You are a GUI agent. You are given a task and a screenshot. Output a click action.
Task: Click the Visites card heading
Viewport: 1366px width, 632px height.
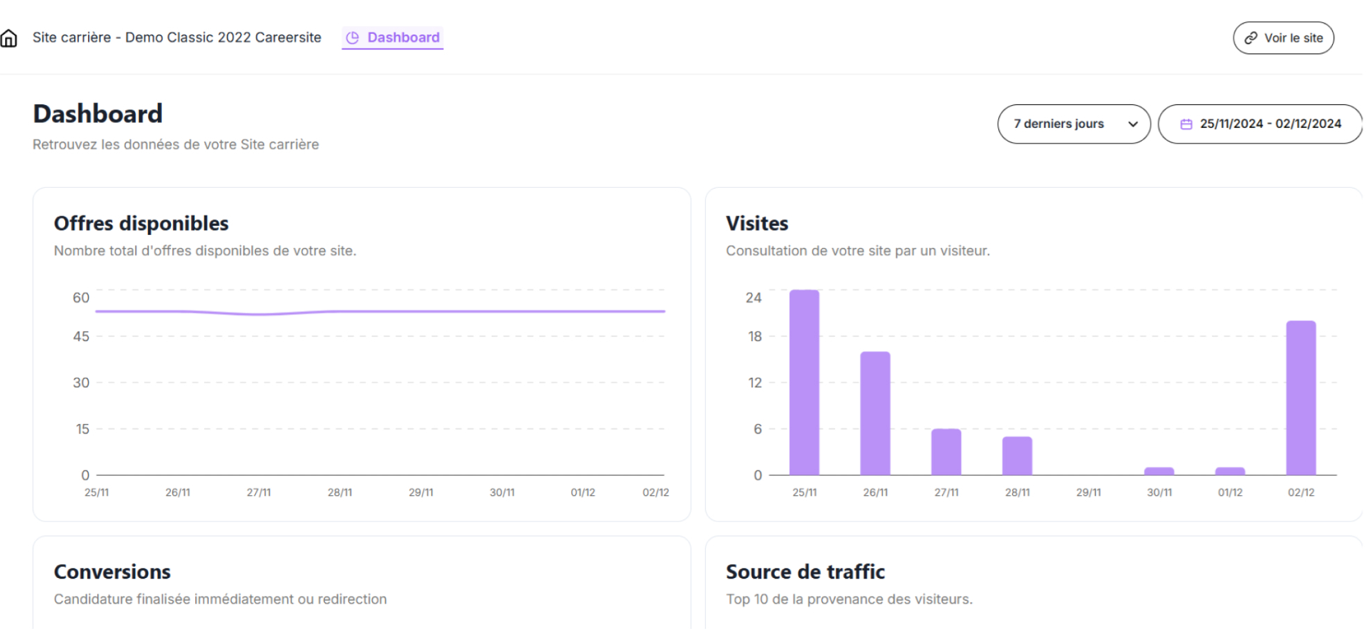757,223
